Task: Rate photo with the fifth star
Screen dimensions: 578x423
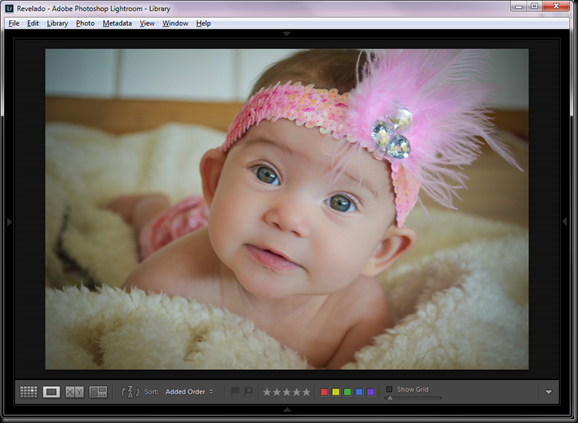Action: click(x=306, y=392)
